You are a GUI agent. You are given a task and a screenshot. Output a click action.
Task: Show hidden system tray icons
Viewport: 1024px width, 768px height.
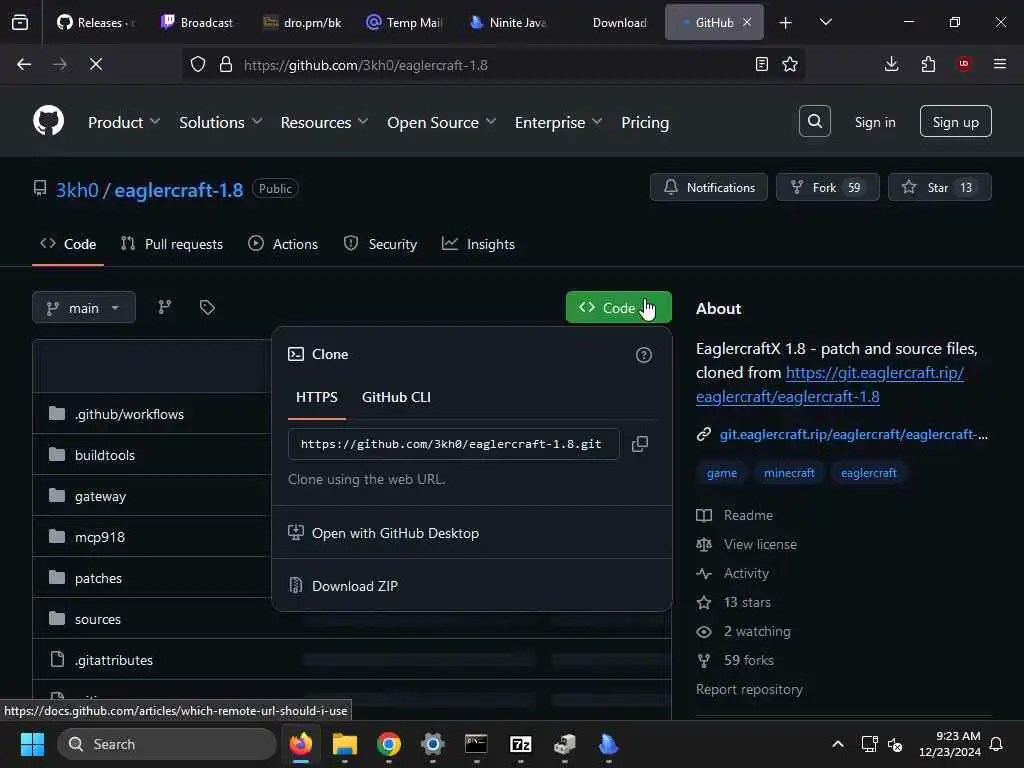[x=838, y=744]
